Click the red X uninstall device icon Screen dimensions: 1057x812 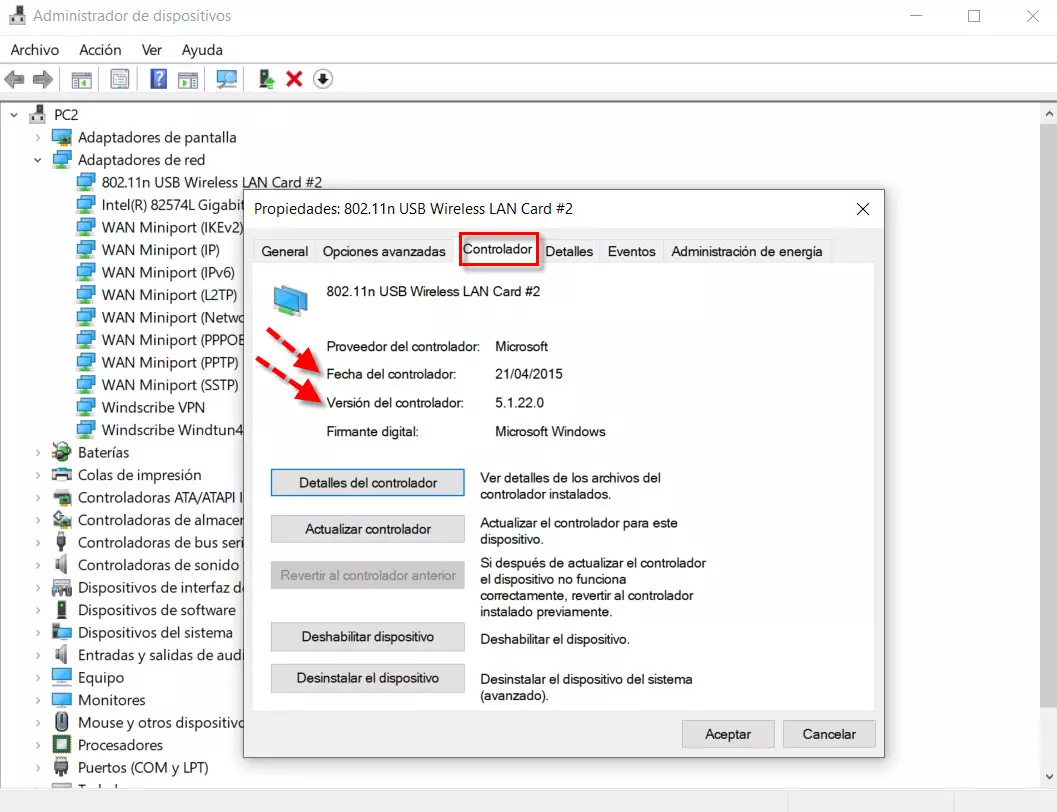click(x=294, y=79)
